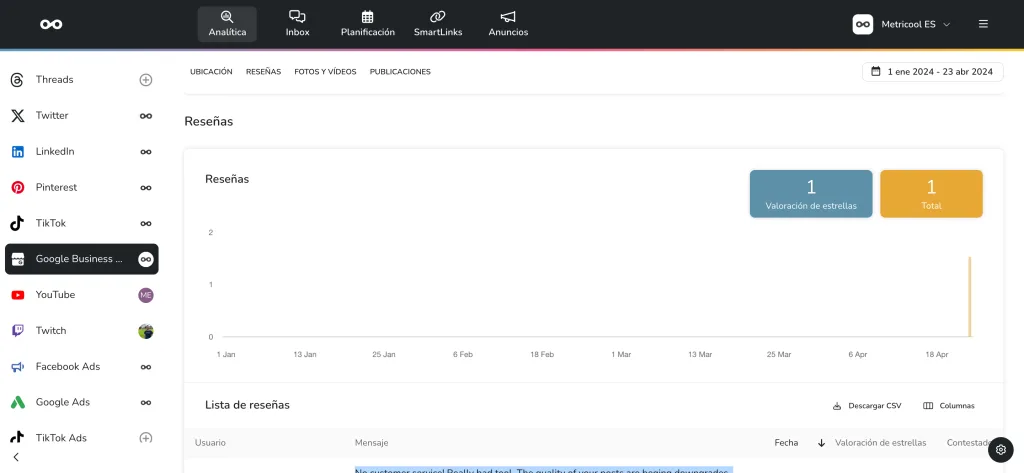Add TikTok Ads account via plus icon
Screen dimensions: 1024x473
click(146, 438)
